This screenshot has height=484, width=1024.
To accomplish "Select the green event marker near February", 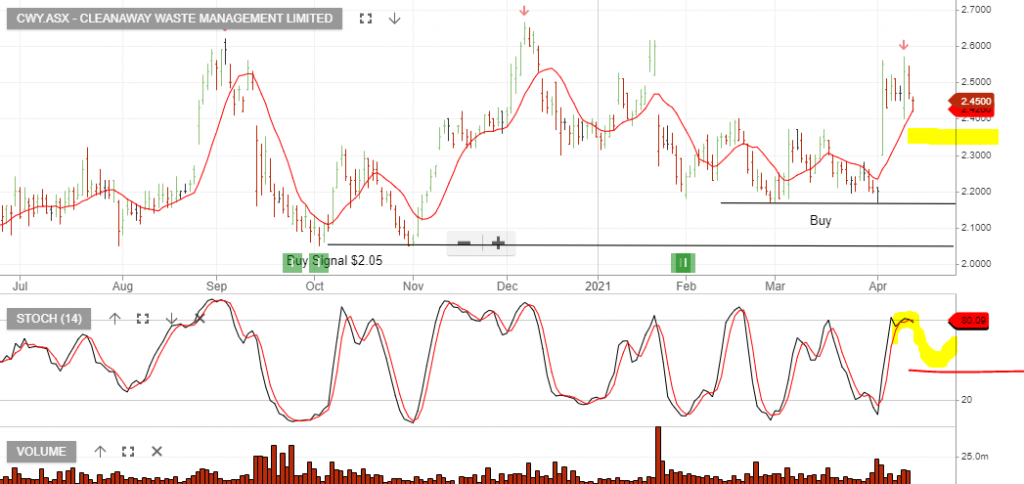I will click(683, 263).
